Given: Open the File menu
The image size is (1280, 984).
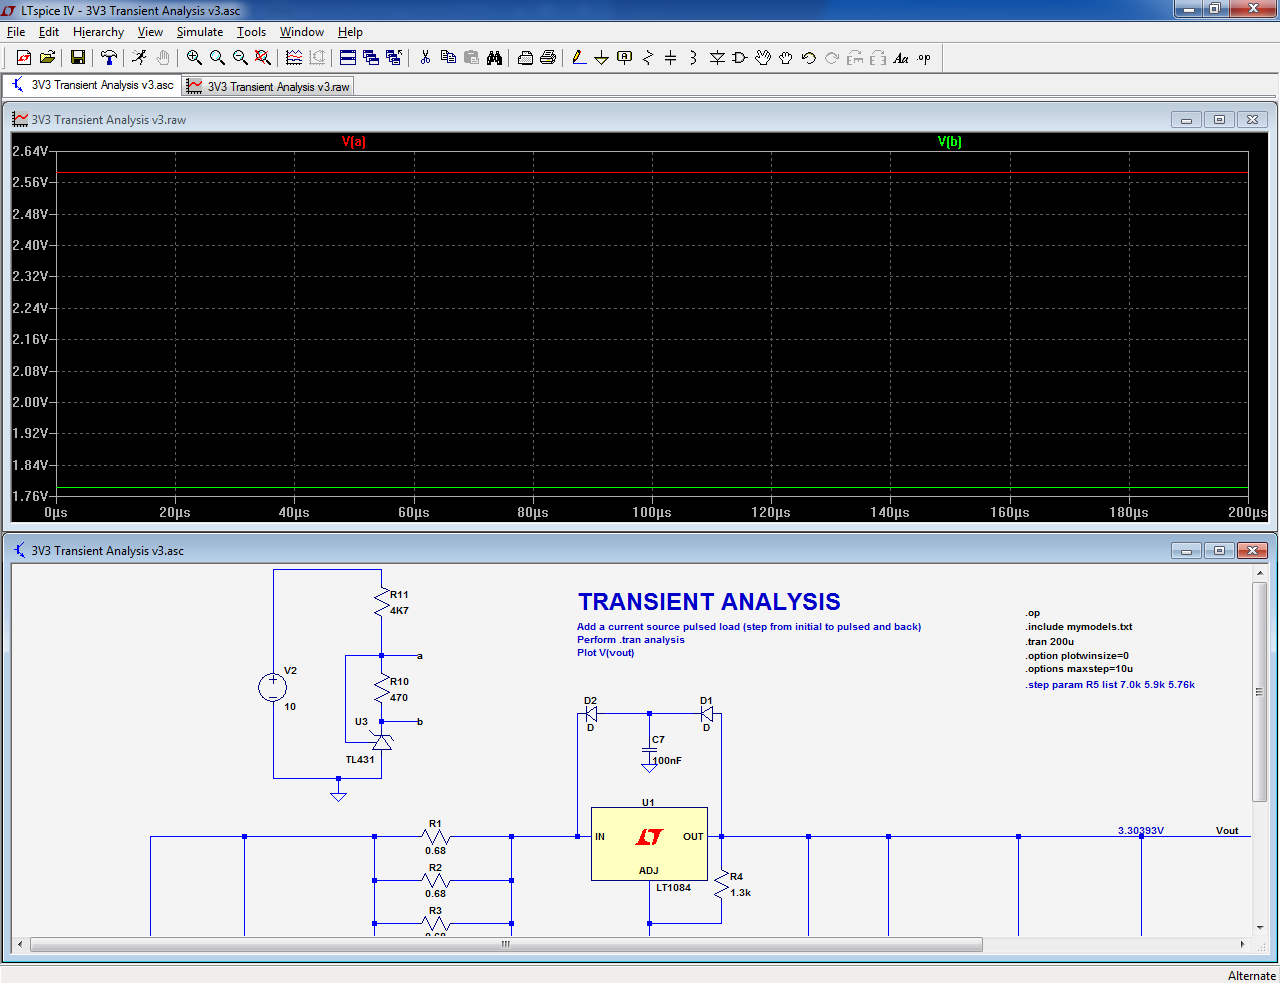Looking at the screenshot, I should (x=16, y=32).
